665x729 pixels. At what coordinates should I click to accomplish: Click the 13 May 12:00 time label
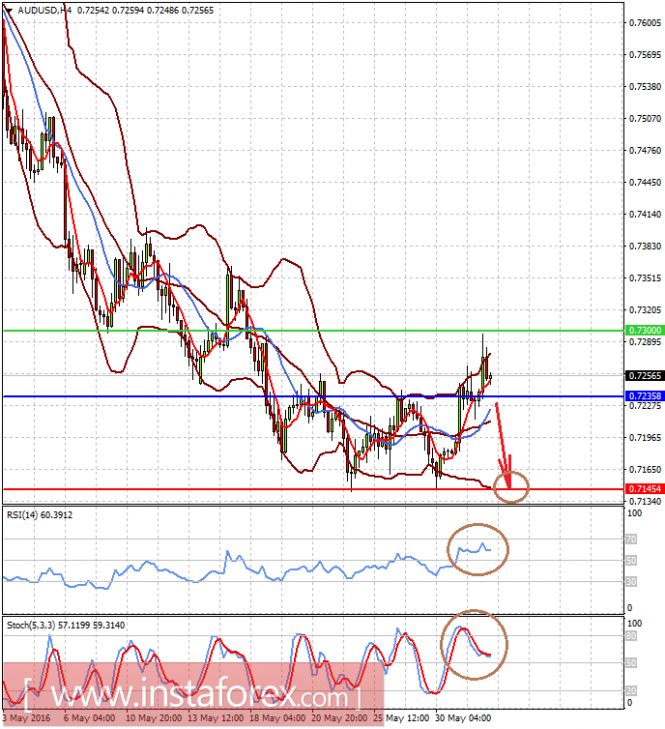(215, 718)
